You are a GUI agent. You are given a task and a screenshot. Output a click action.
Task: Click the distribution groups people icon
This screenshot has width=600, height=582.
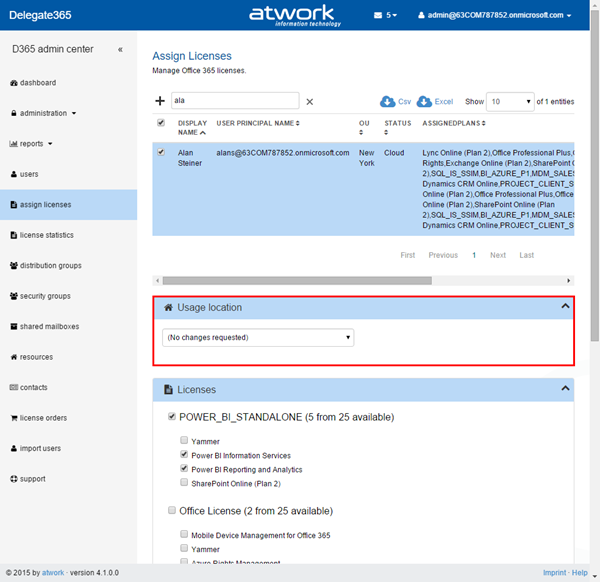coord(14,266)
